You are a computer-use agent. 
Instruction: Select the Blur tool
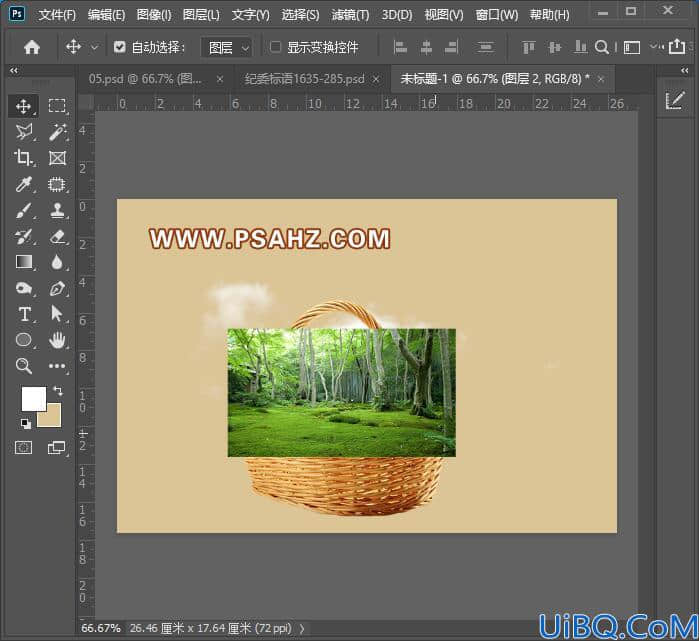57,262
